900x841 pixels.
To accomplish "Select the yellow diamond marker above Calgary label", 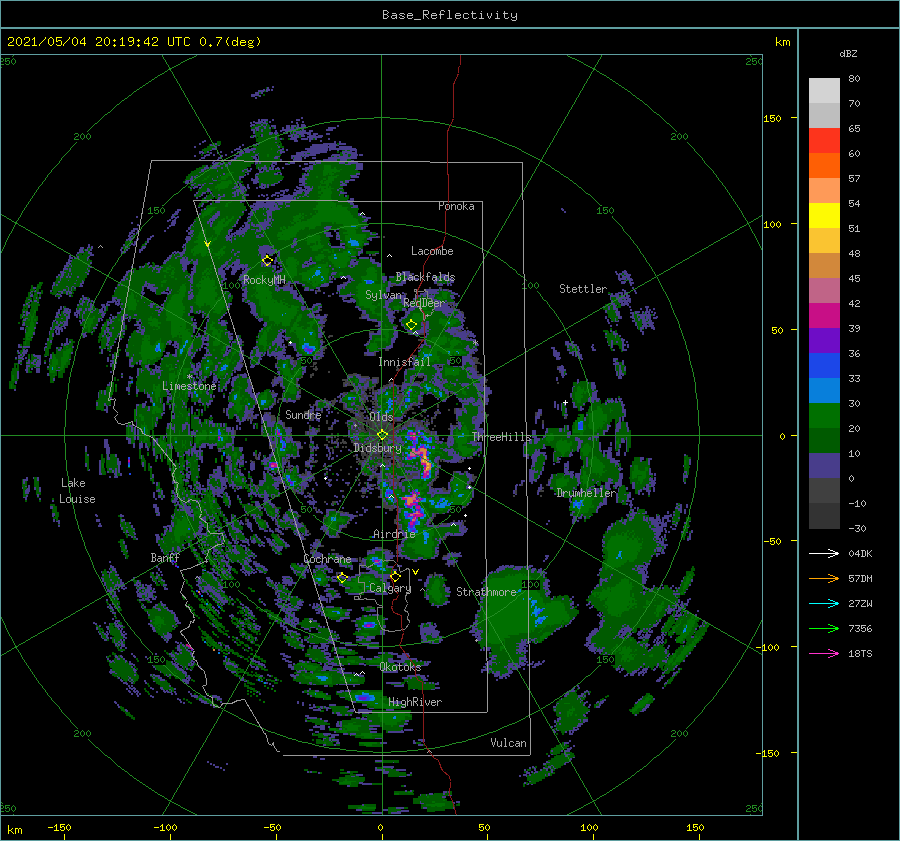I will tap(395, 576).
